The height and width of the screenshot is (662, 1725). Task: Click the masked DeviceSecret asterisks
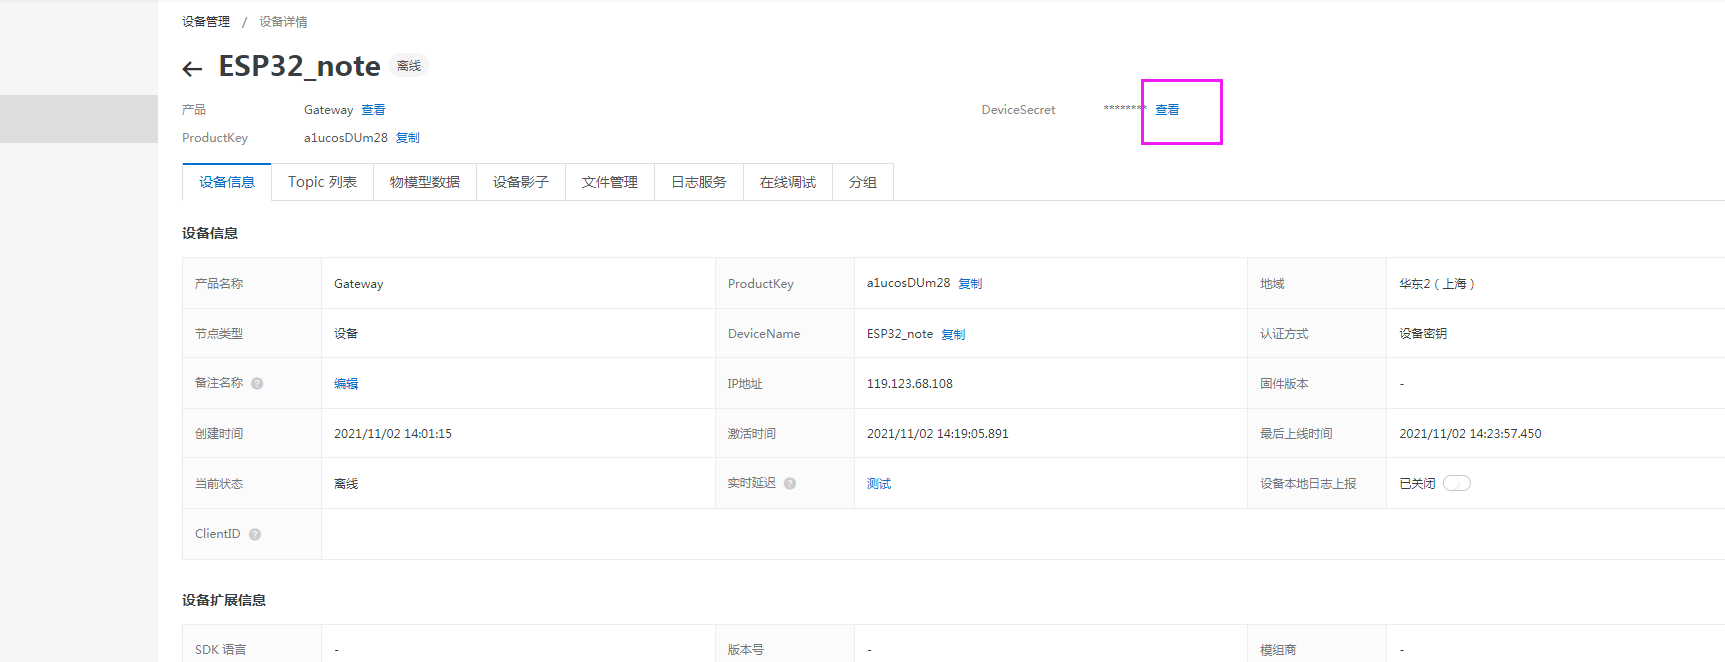click(x=1125, y=109)
